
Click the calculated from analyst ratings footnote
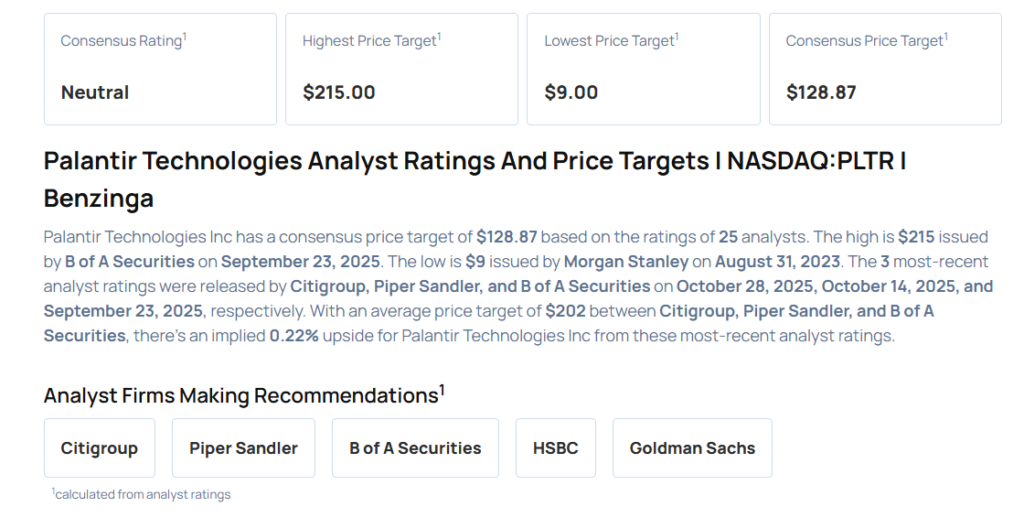tap(142, 494)
